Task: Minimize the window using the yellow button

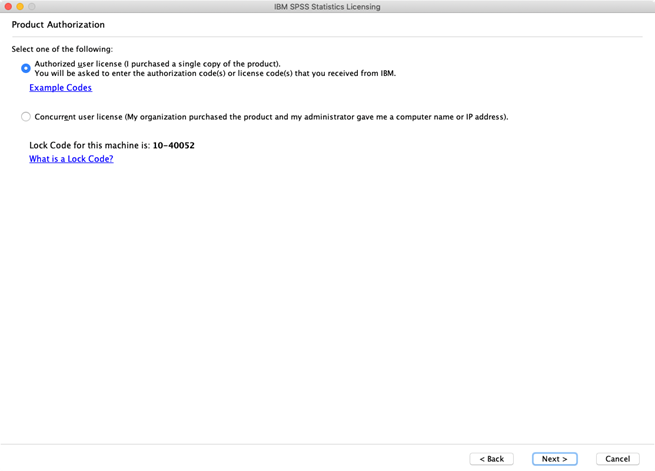Action: point(20,6)
